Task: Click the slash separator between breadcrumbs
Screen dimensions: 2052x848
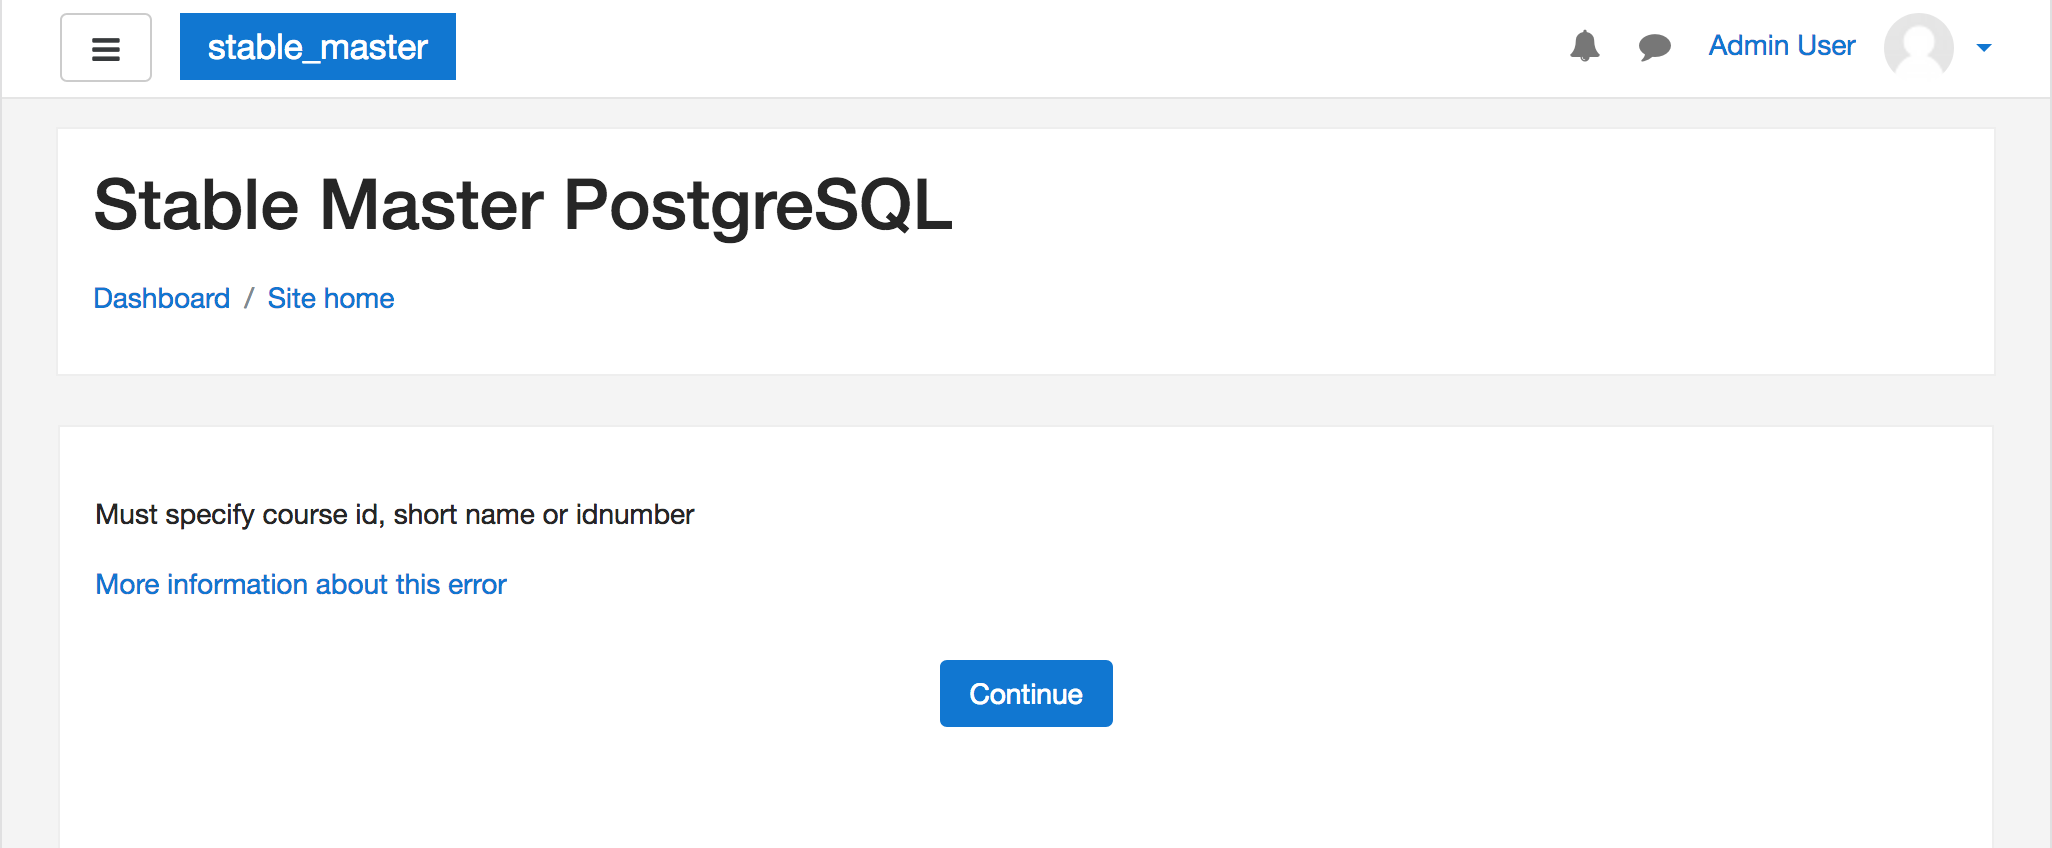Action: click(249, 298)
